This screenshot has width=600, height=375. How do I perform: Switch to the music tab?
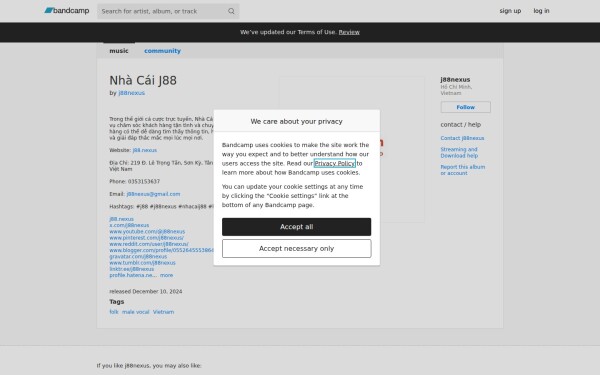(119, 51)
